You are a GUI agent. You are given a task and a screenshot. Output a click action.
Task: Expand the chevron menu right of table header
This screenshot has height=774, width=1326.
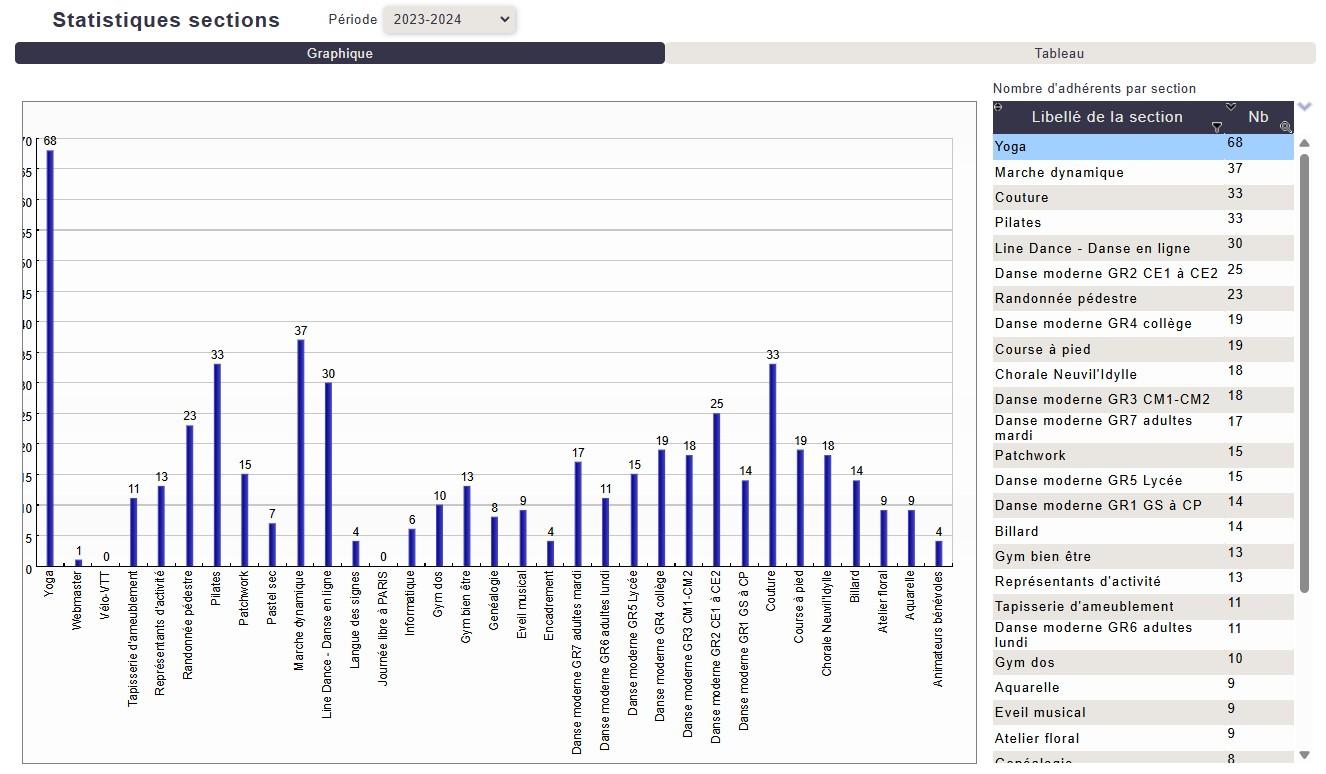pyautogui.click(x=1304, y=107)
